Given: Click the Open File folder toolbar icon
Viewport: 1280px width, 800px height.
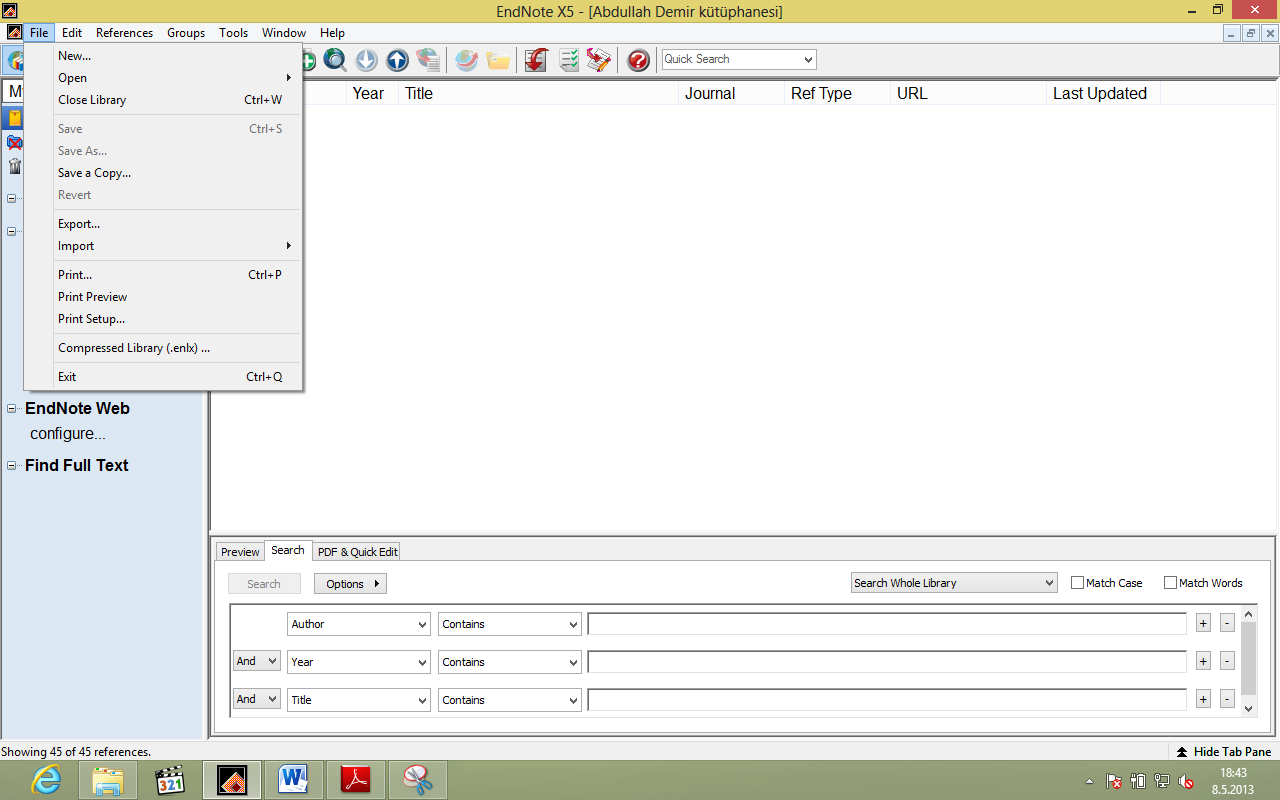Looking at the screenshot, I should 498,60.
